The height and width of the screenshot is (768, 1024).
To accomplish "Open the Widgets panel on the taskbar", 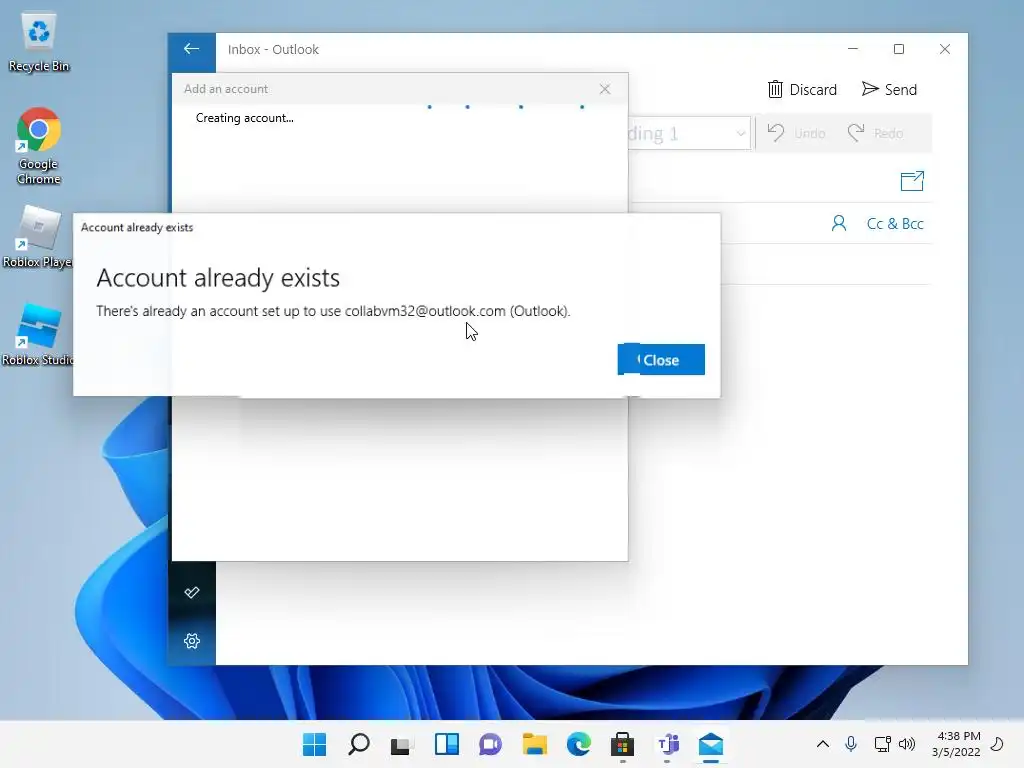I will pos(447,744).
